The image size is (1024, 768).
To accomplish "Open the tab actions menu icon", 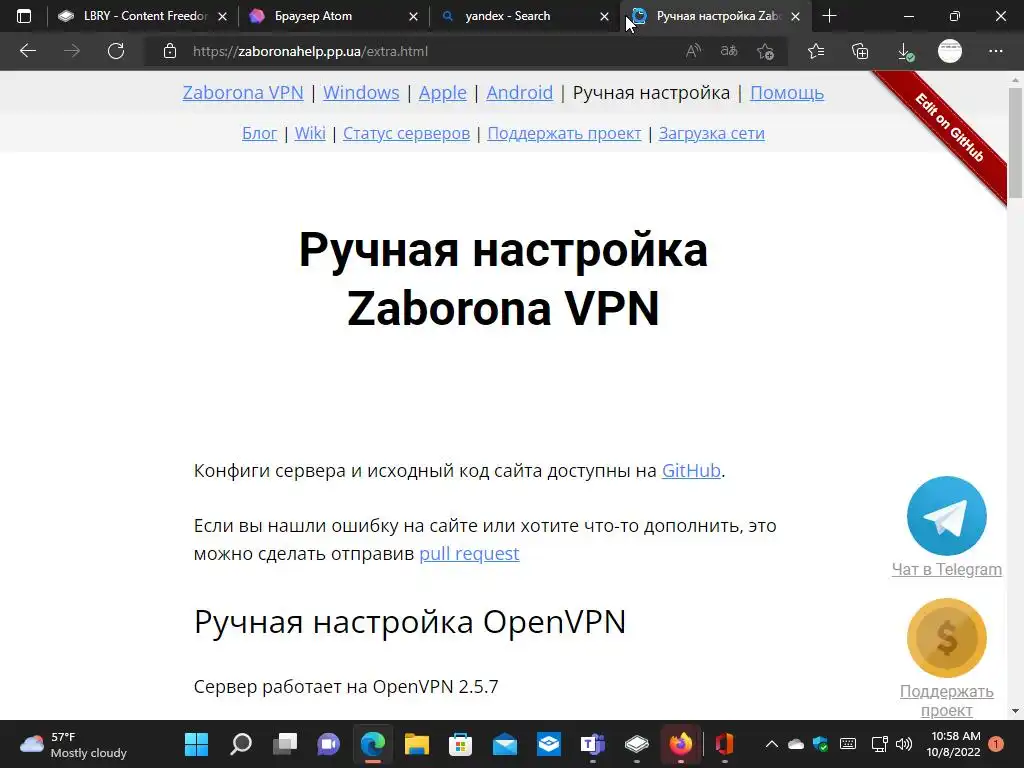I will [x=24, y=16].
